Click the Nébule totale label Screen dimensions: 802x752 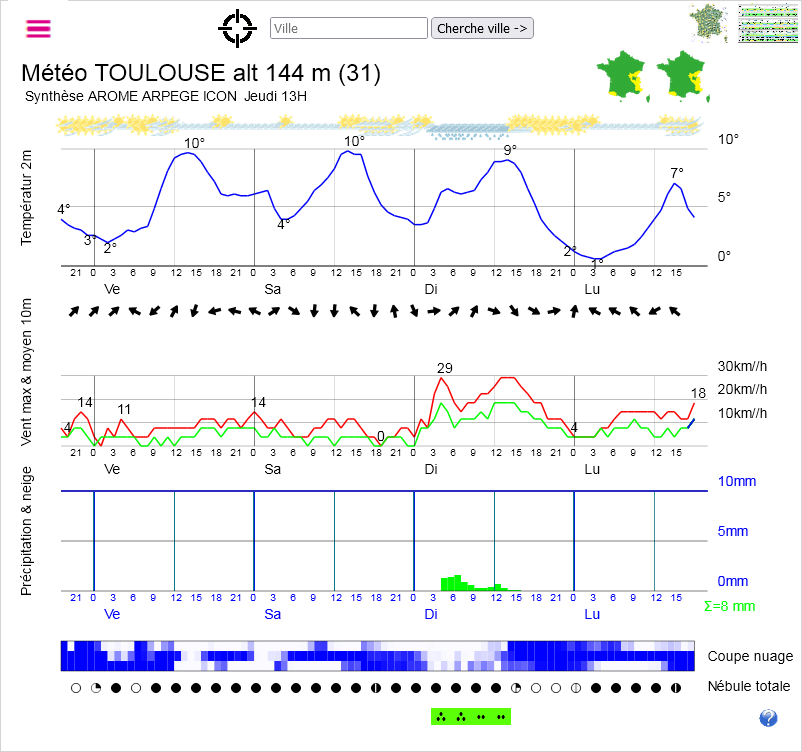click(x=749, y=687)
